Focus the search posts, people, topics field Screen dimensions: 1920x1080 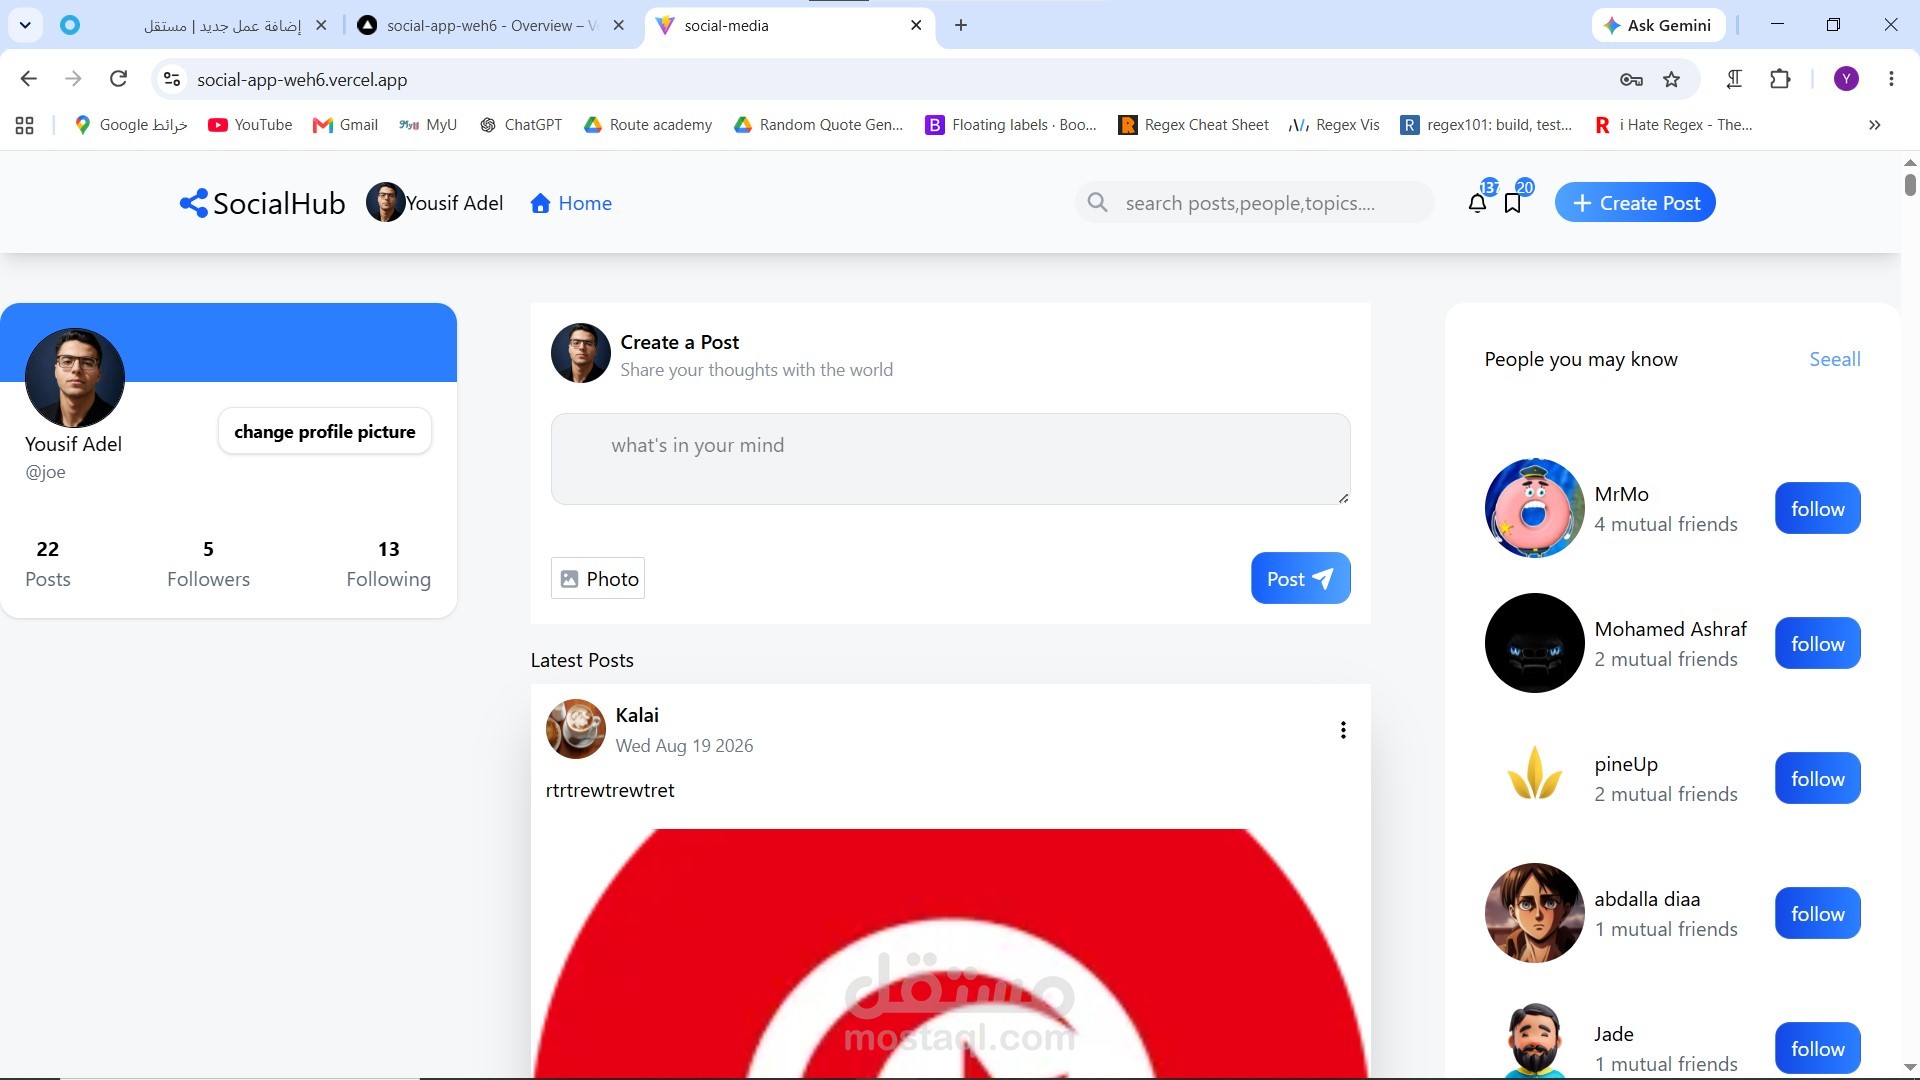pos(1255,203)
